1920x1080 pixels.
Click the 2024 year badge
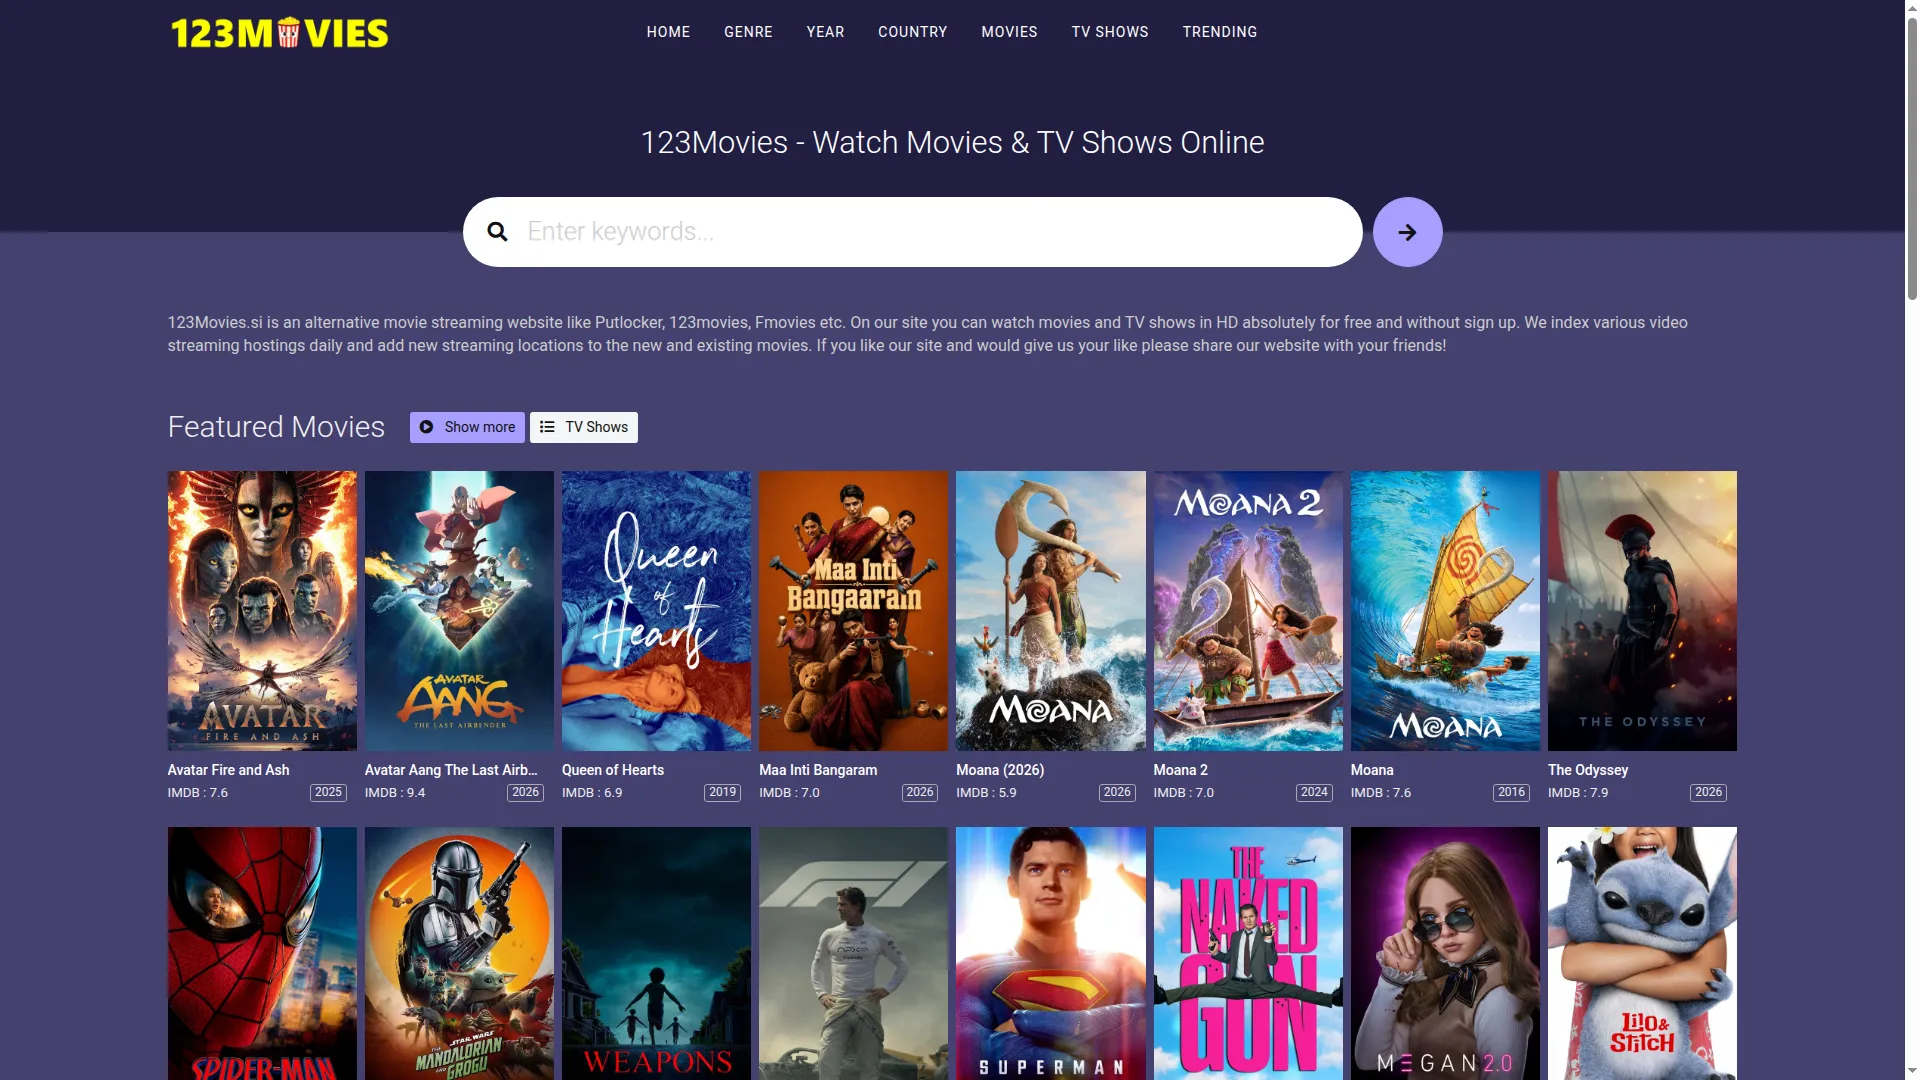(x=1314, y=792)
